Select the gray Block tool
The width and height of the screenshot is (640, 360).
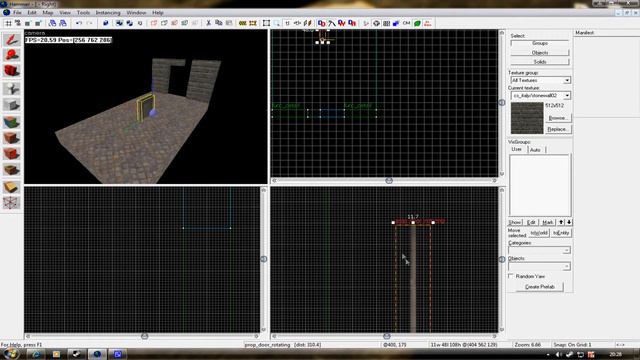tap(11, 105)
